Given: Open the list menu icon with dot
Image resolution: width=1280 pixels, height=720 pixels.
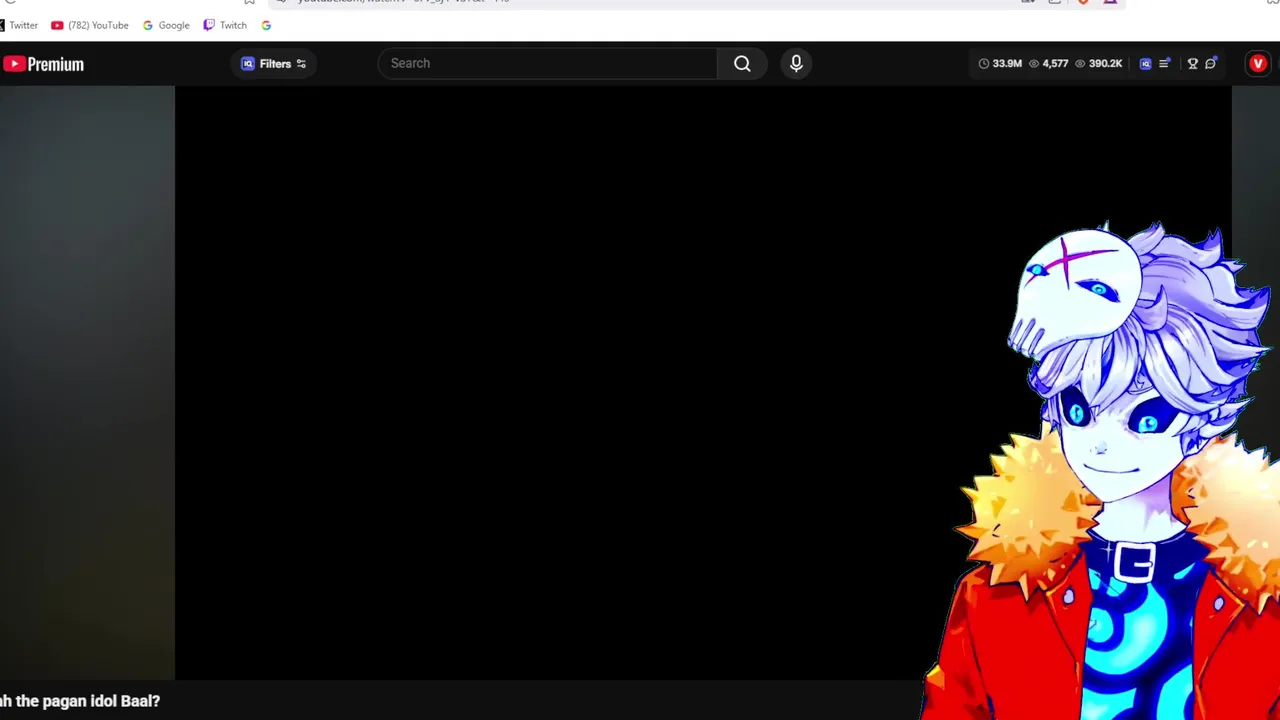Looking at the screenshot, I should (x=1164, y=64).
